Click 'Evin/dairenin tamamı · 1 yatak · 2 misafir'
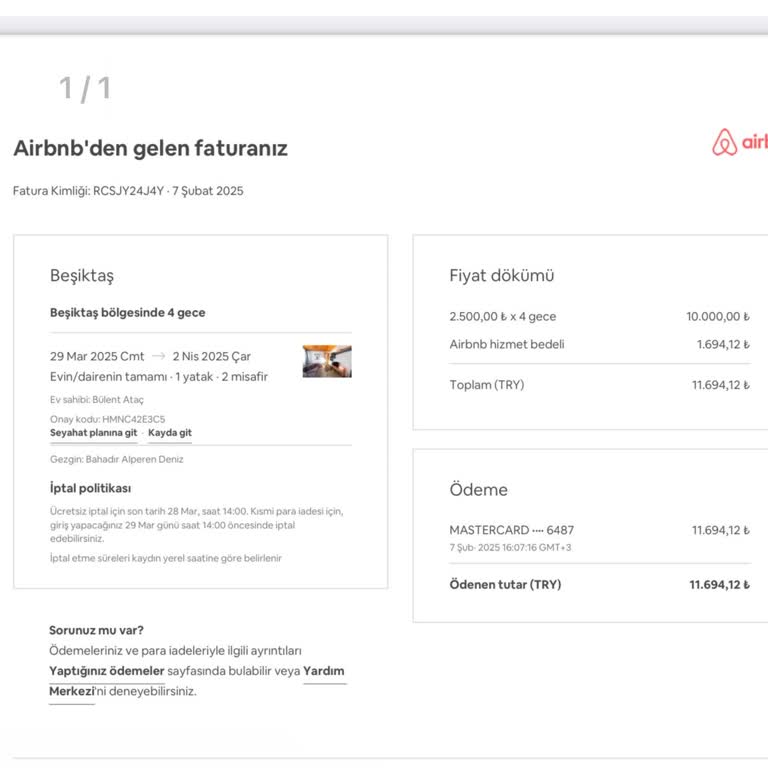This screenshot has width=768, height=768. coord(159,377)
